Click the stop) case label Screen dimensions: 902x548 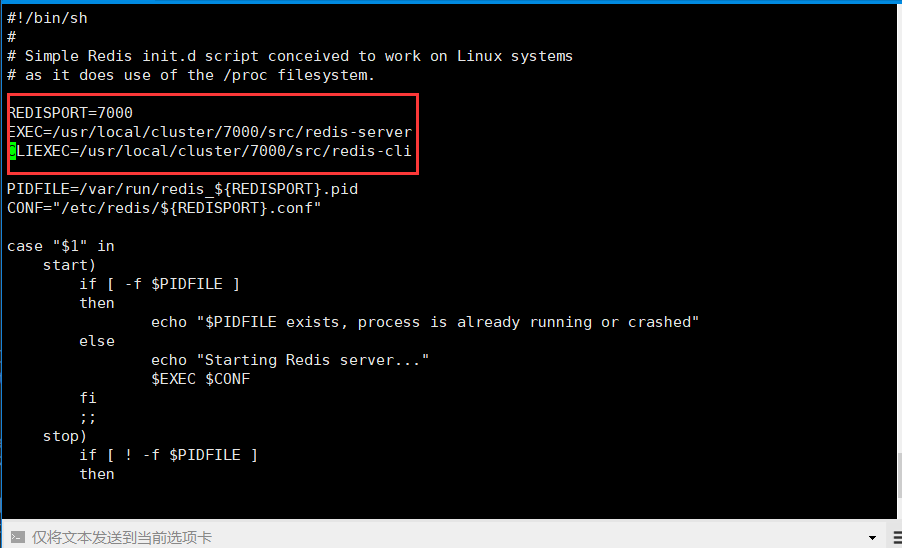pos(64,436)
